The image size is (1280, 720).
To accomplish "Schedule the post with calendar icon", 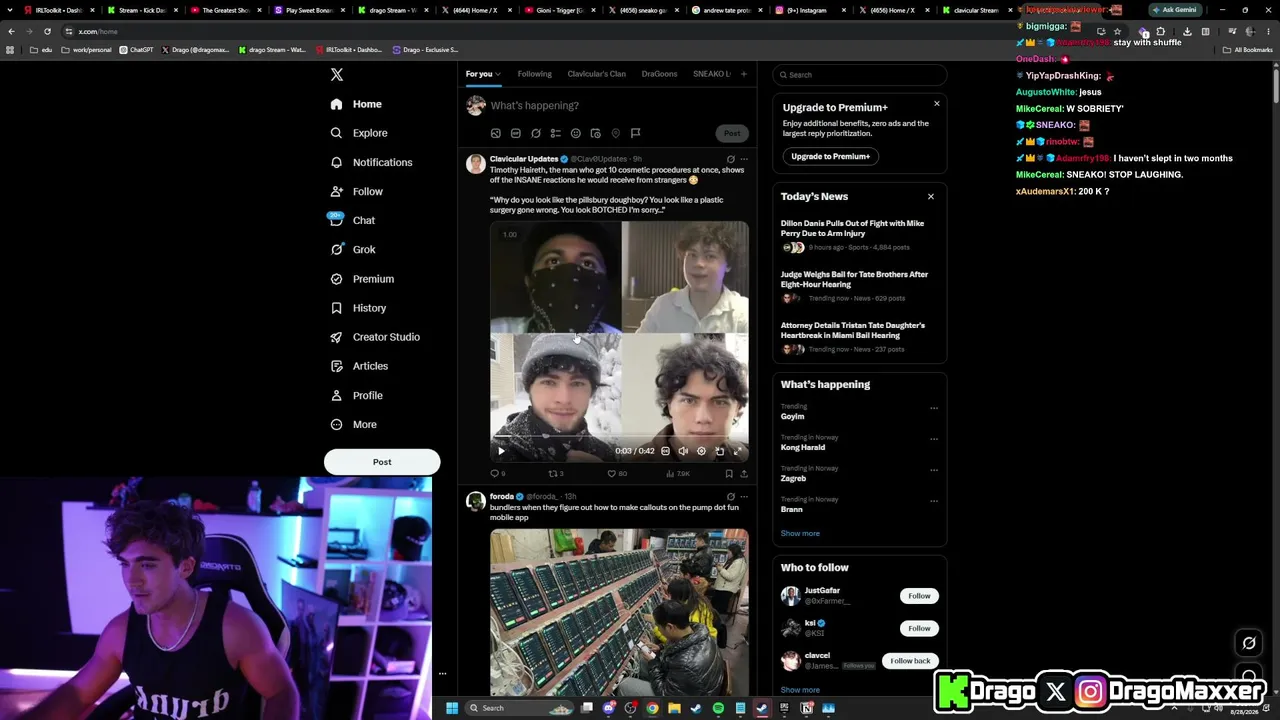I will click(x=595, y=133).
